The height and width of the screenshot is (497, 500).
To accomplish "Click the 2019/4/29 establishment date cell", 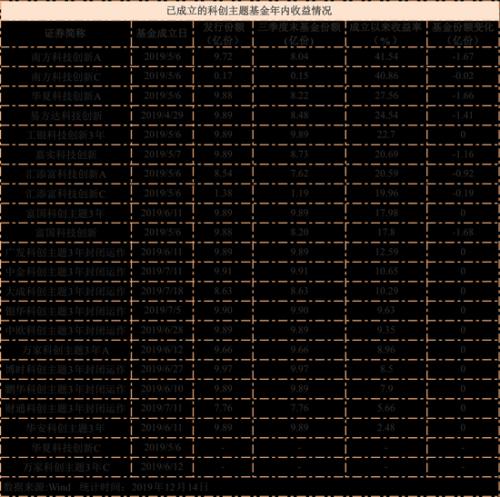I will 162,115.
